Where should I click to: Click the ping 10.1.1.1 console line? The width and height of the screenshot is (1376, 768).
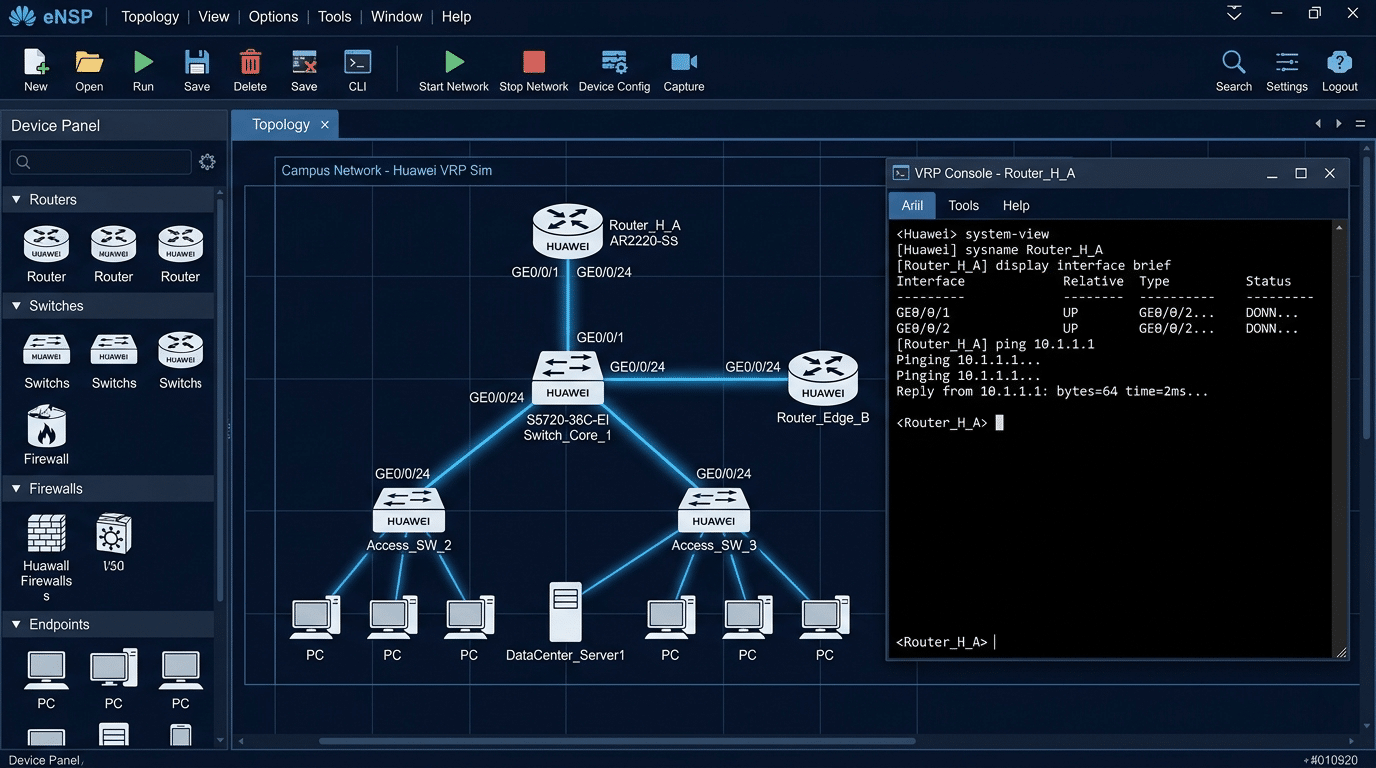click(996, 344)
